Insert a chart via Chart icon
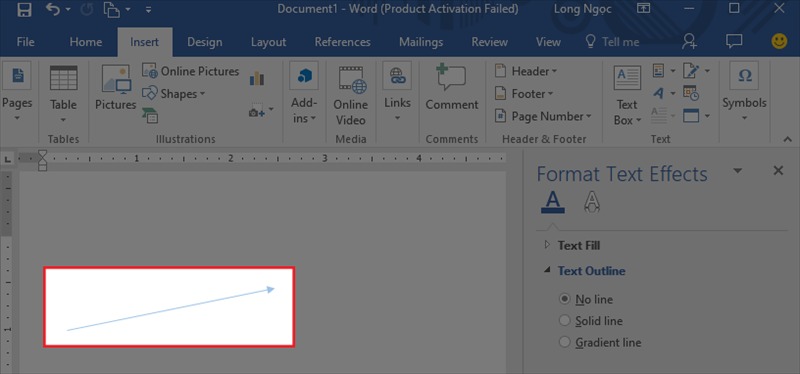The image size is (800, 374). [257, 78]
